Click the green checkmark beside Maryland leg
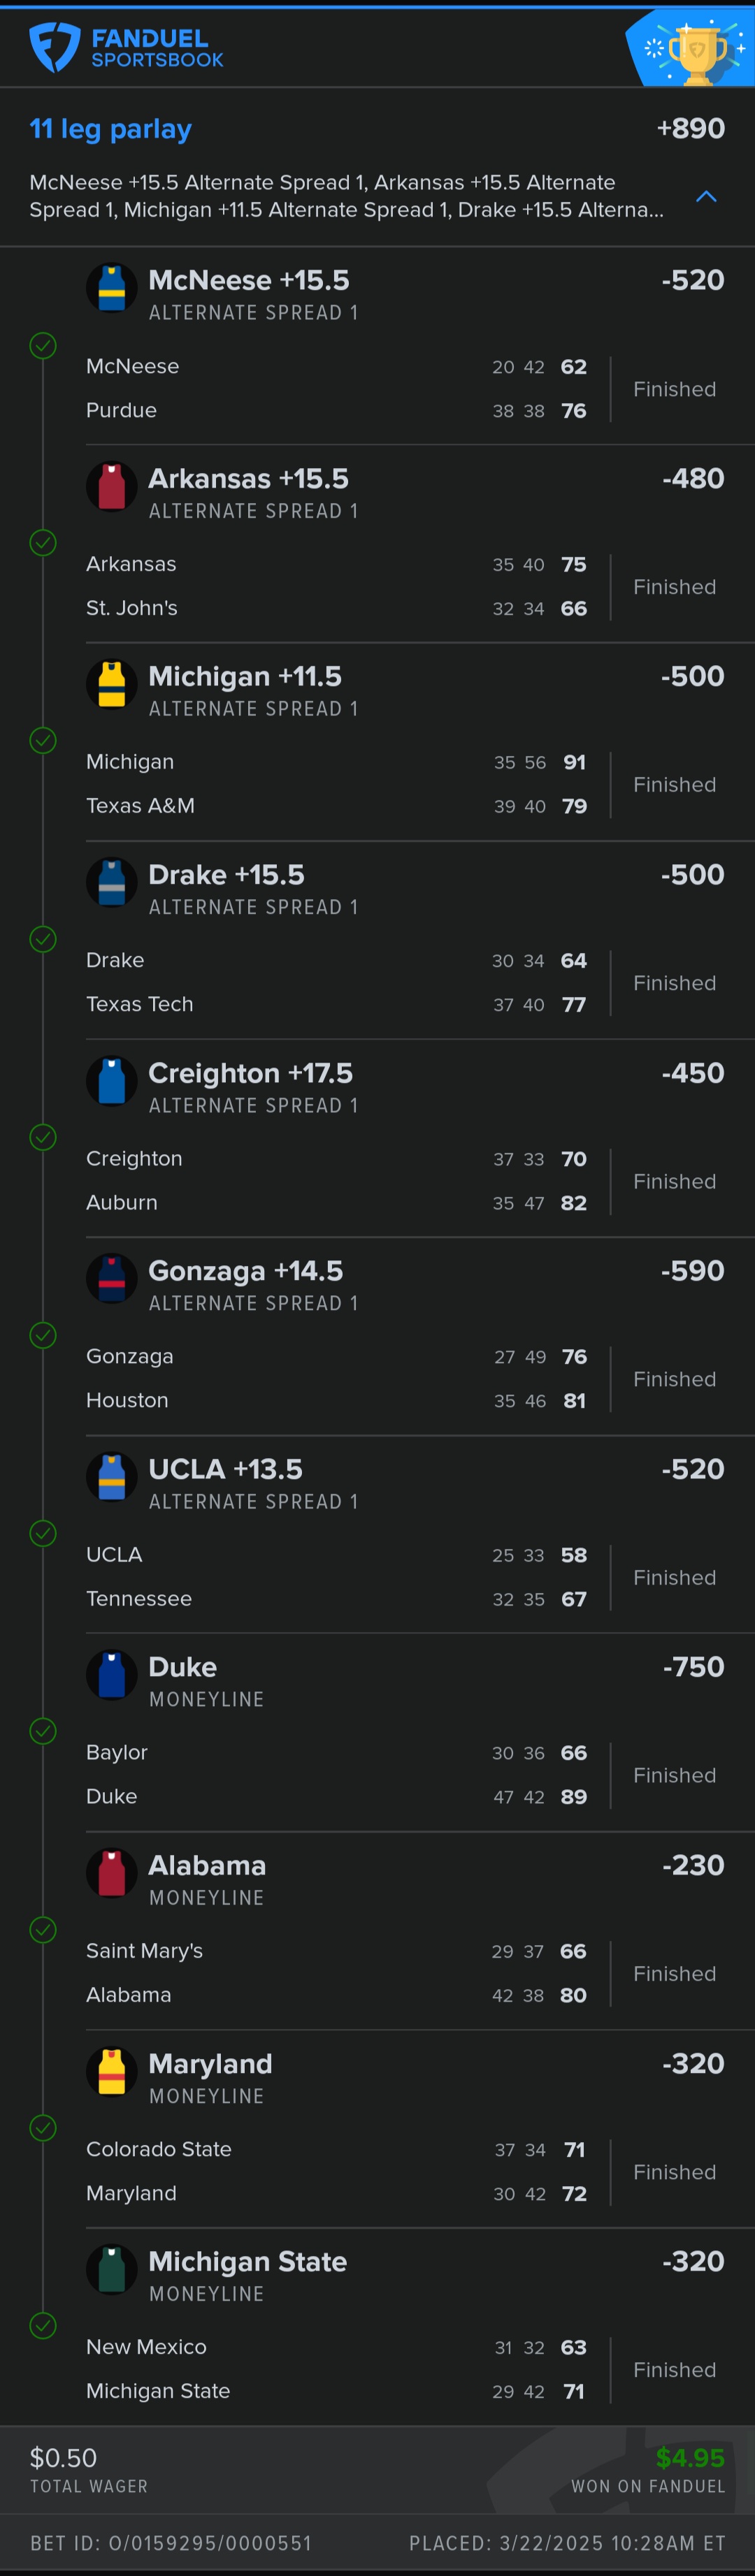The image size is (755, 2576). pyautogui.click(x=43, y=2127)
